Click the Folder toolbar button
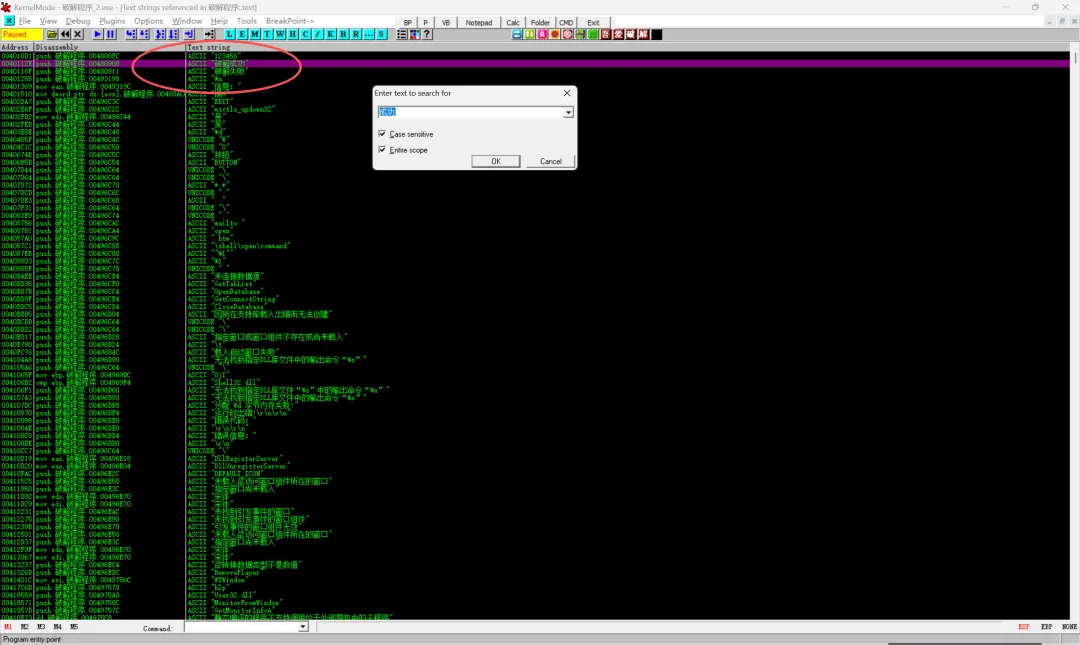1080x645 pixels. coord(541,23)
